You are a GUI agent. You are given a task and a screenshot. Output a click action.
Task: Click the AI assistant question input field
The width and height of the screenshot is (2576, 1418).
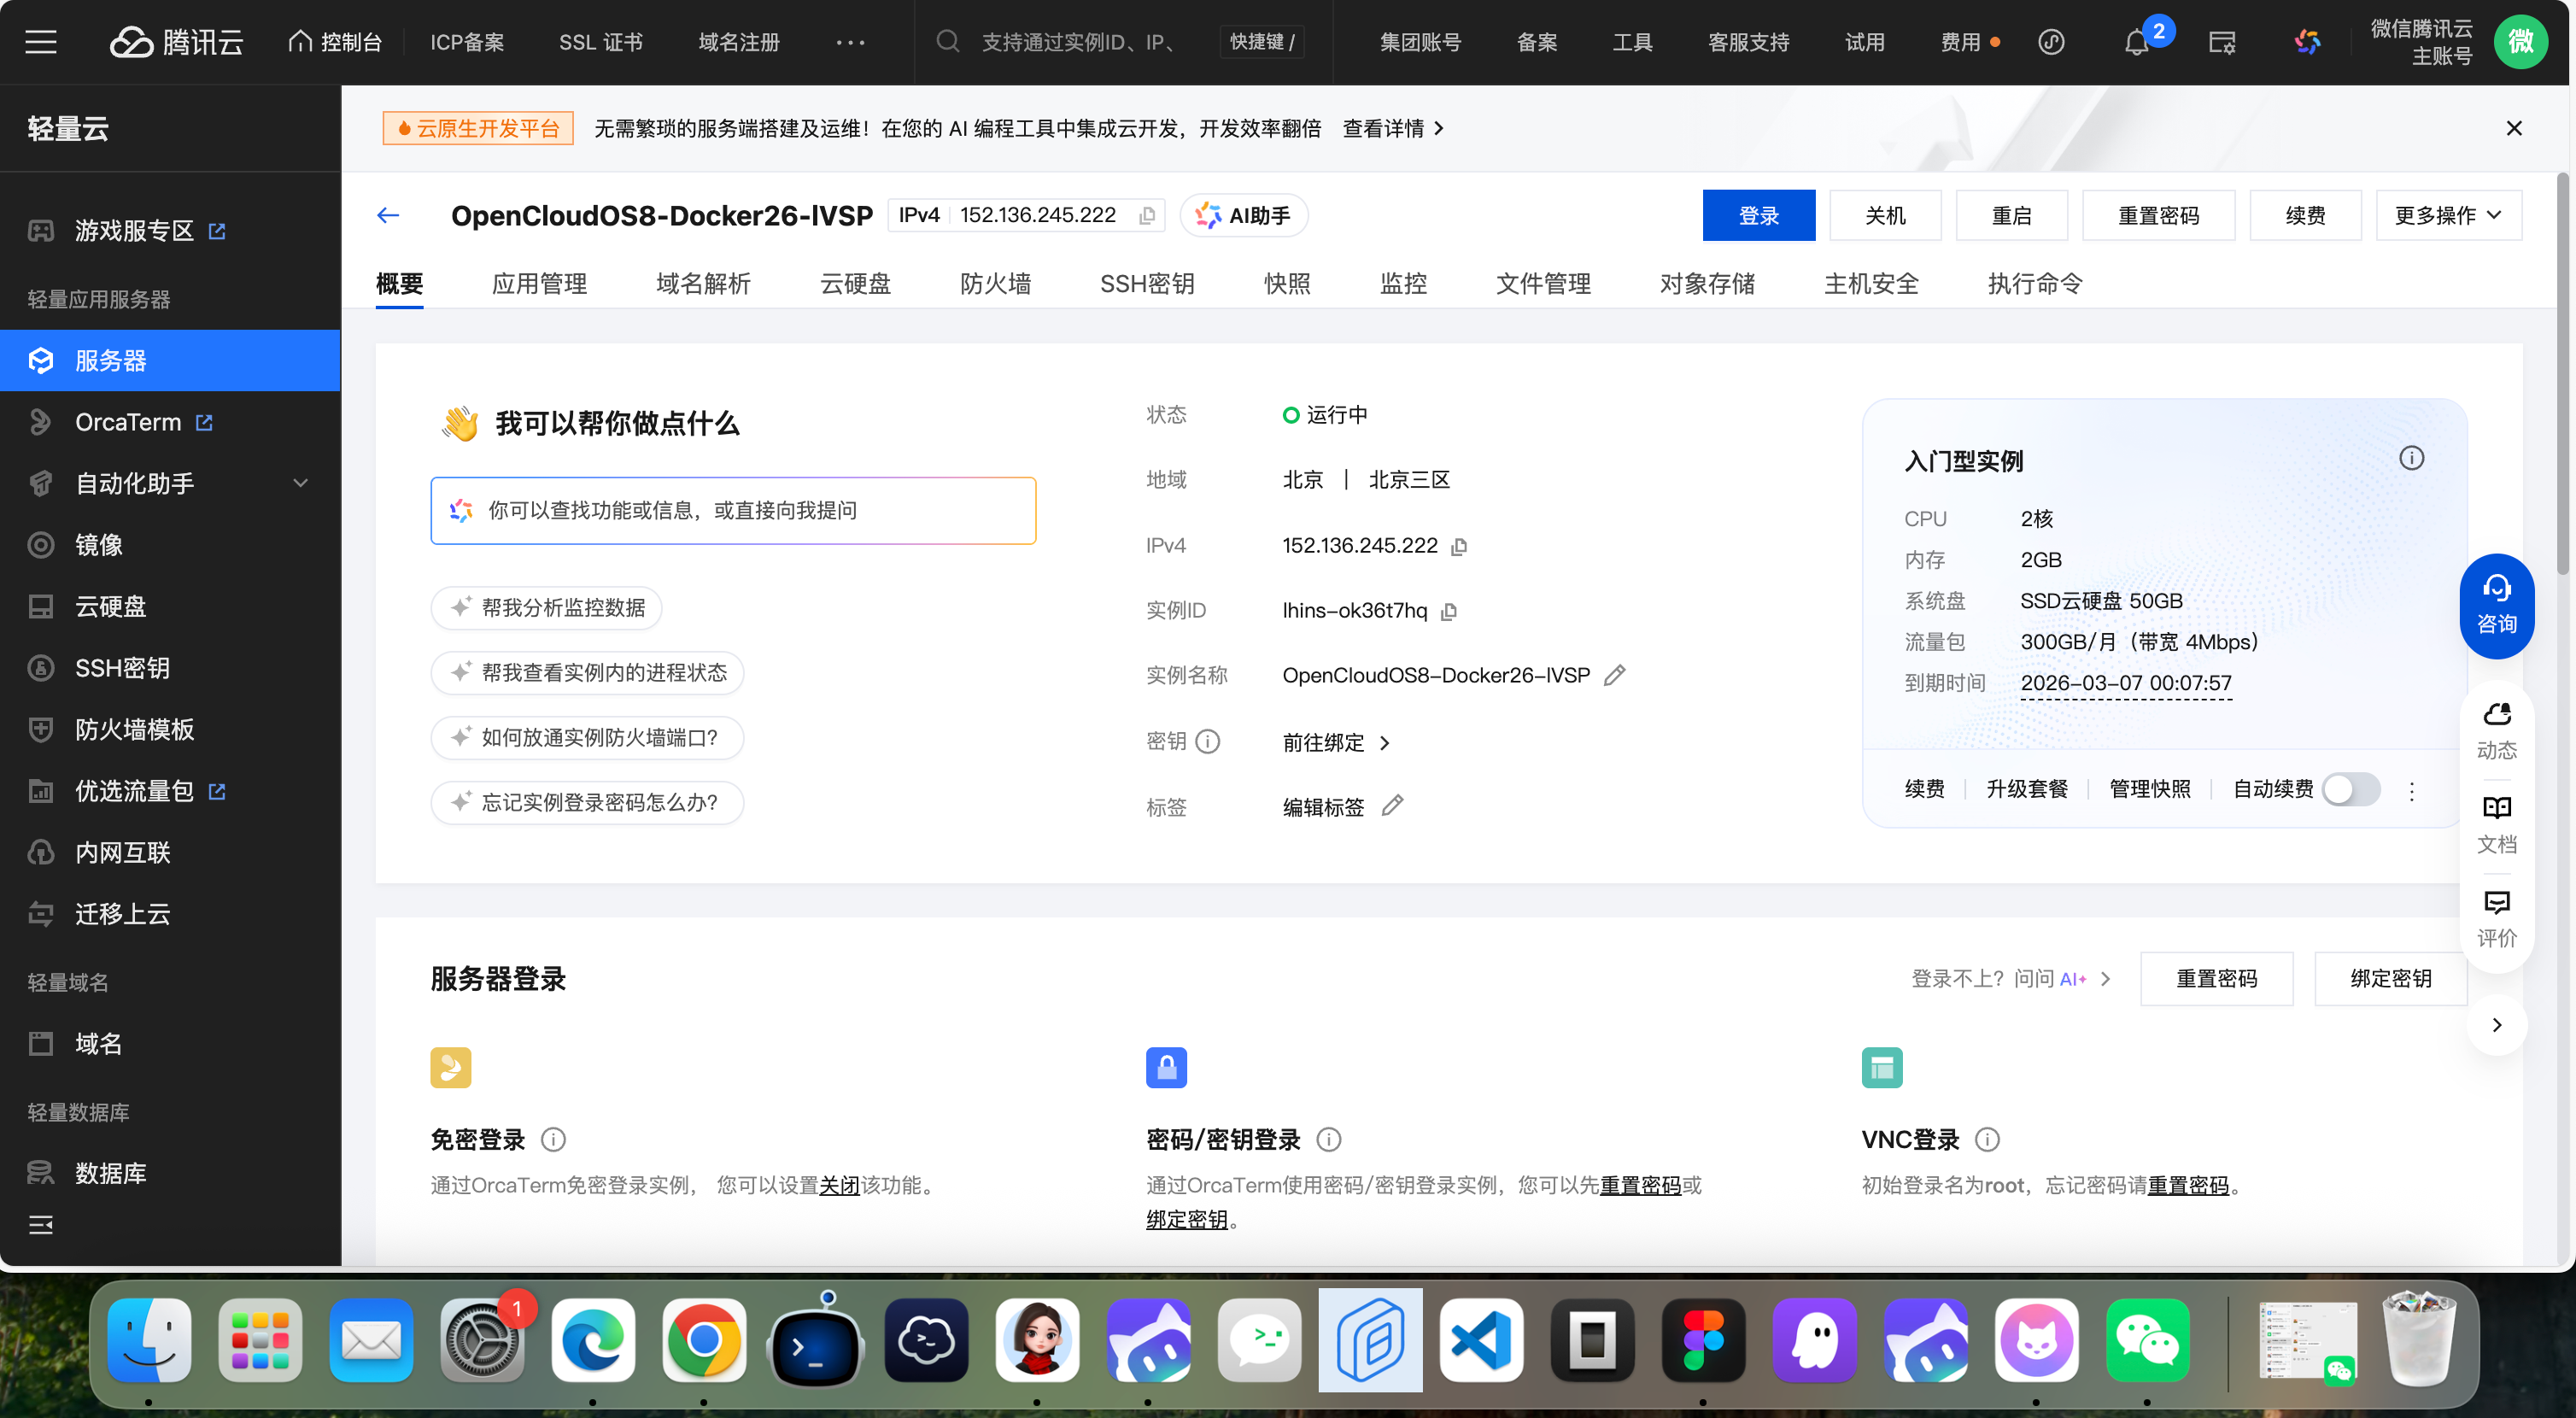coord(733,511)
